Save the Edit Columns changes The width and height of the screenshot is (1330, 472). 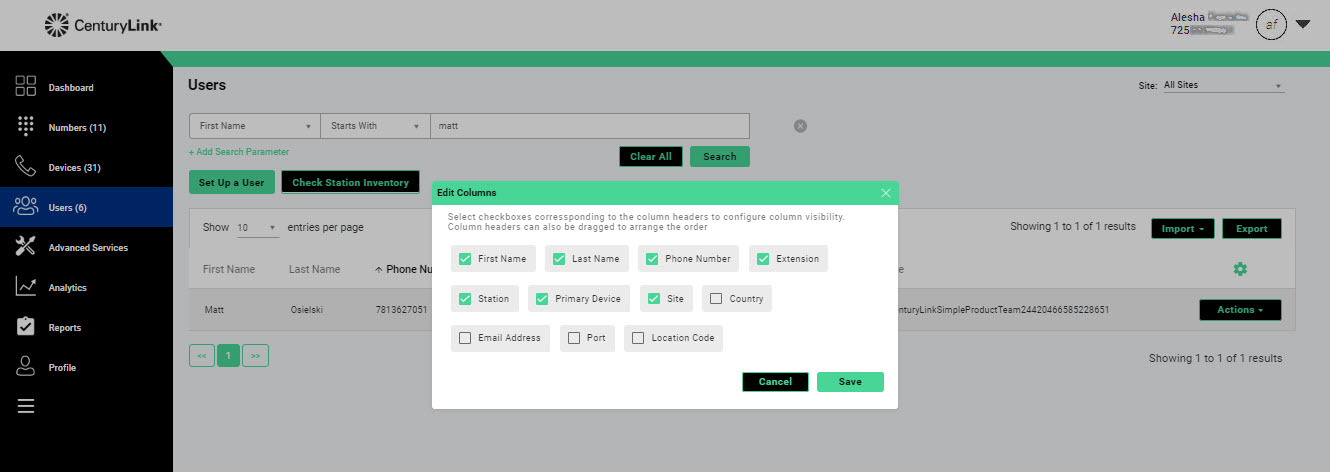point(850,382)
